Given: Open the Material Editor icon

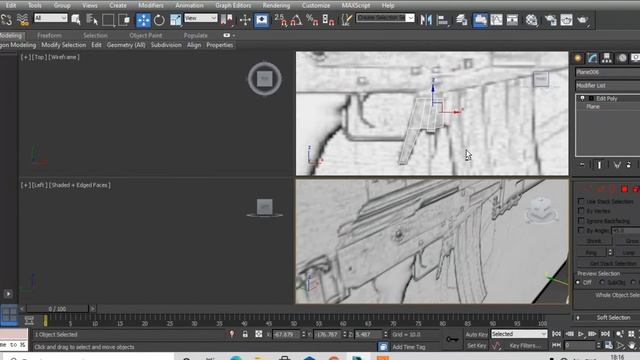Looking at the screenshot, I should point(531,20).
